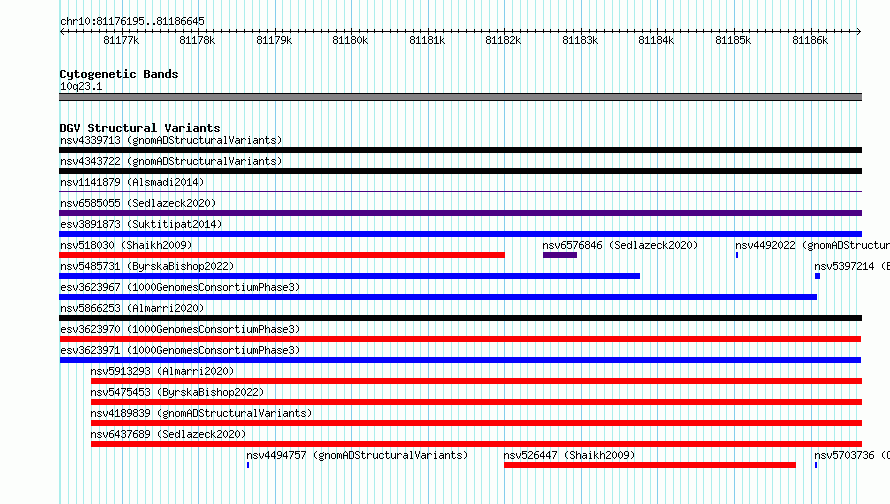Click the chr10:81176195..81186645 coordinate label

click(132, 22)
